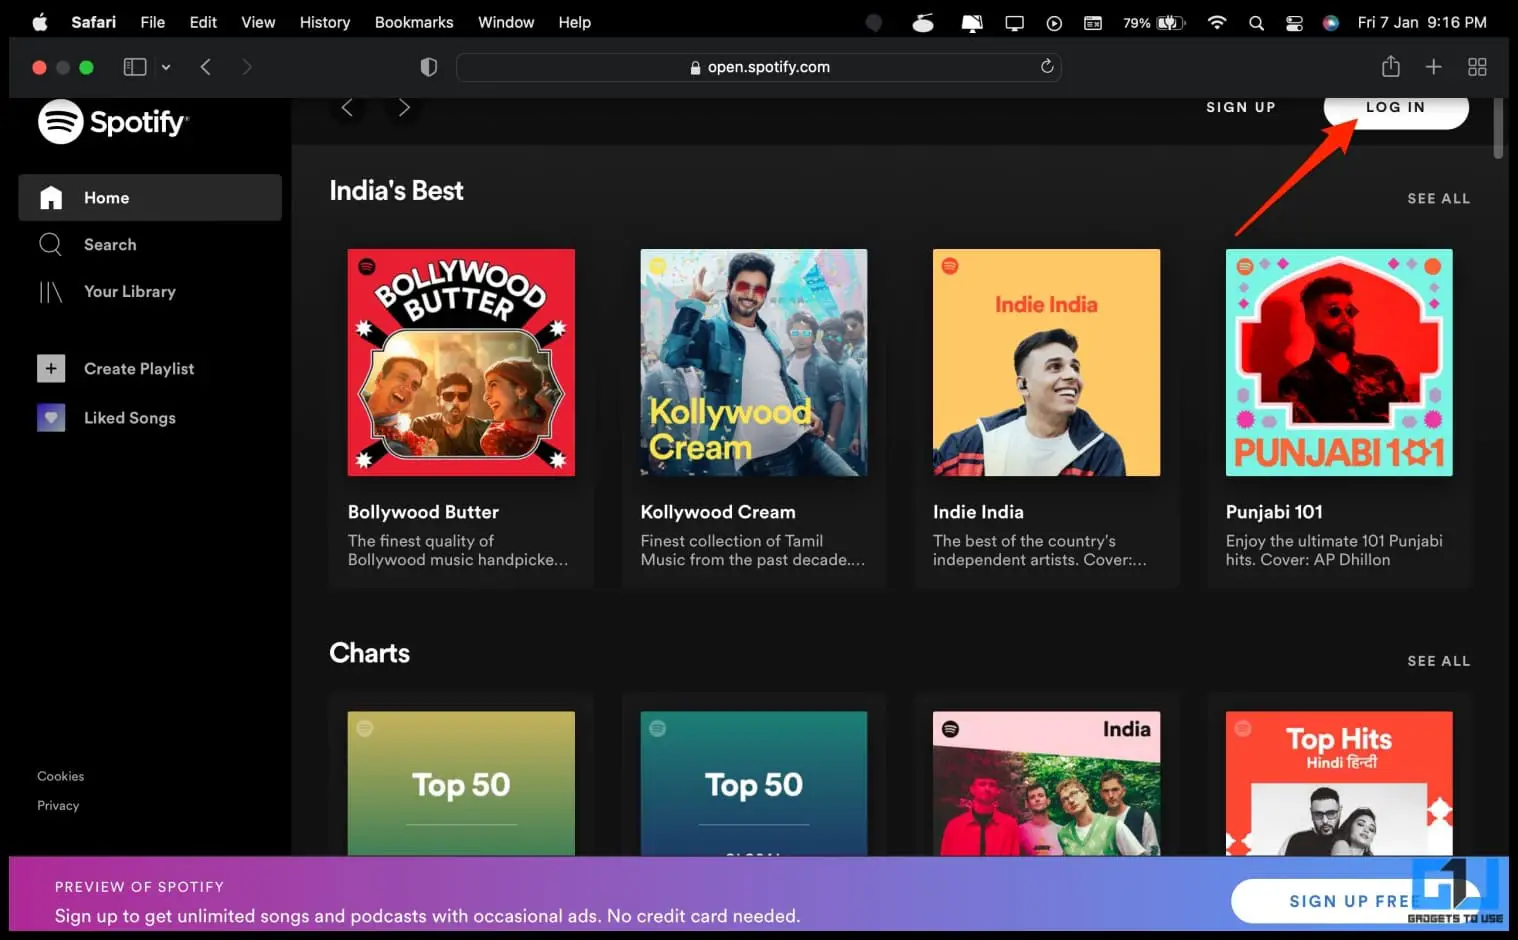Open the Edit menu

tap(203, 22)
